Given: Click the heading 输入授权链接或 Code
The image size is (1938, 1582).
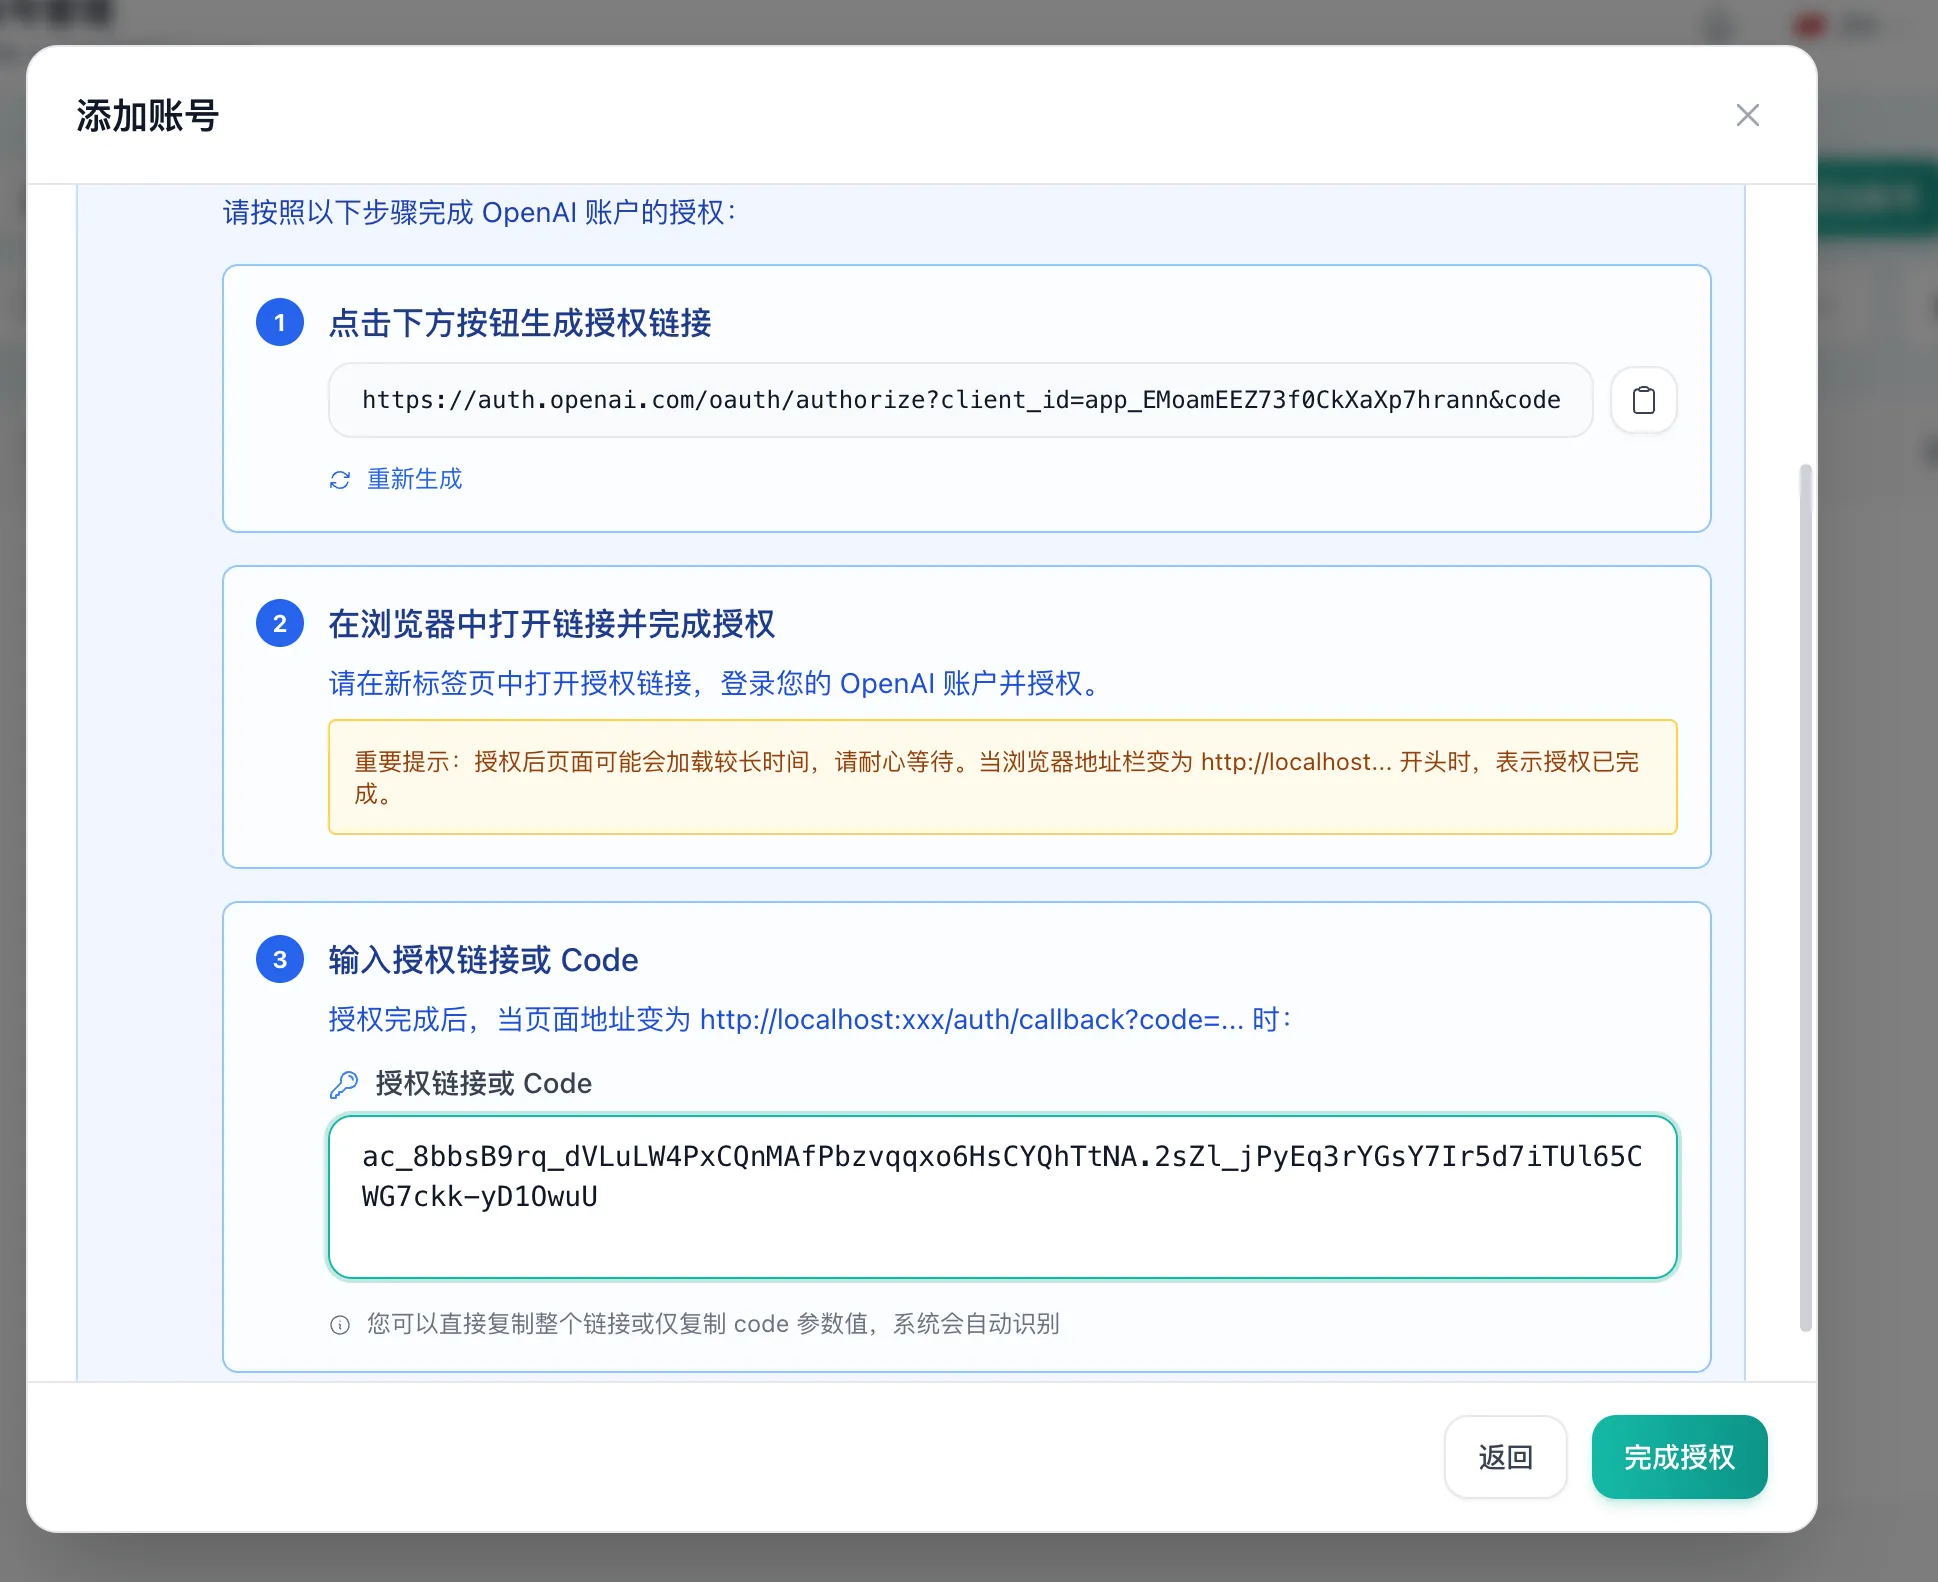Looking at the screenshot, I should 483,960.
